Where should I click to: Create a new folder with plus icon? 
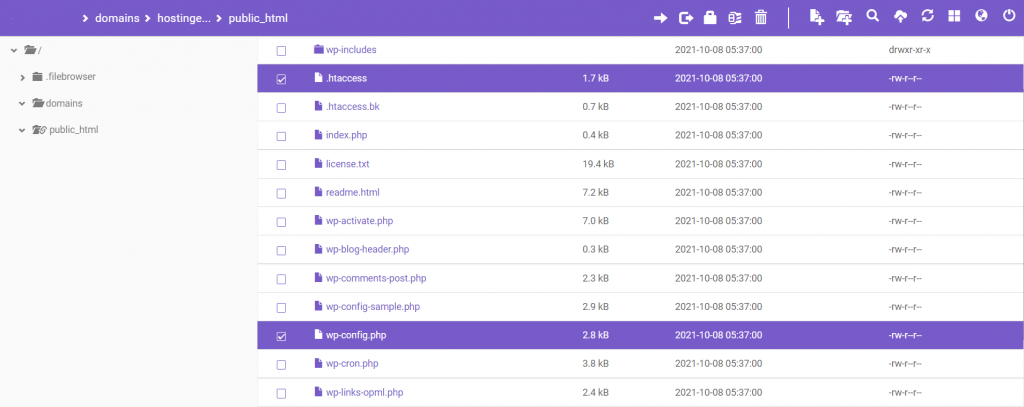pyautogui.click(x=844, y=18)
